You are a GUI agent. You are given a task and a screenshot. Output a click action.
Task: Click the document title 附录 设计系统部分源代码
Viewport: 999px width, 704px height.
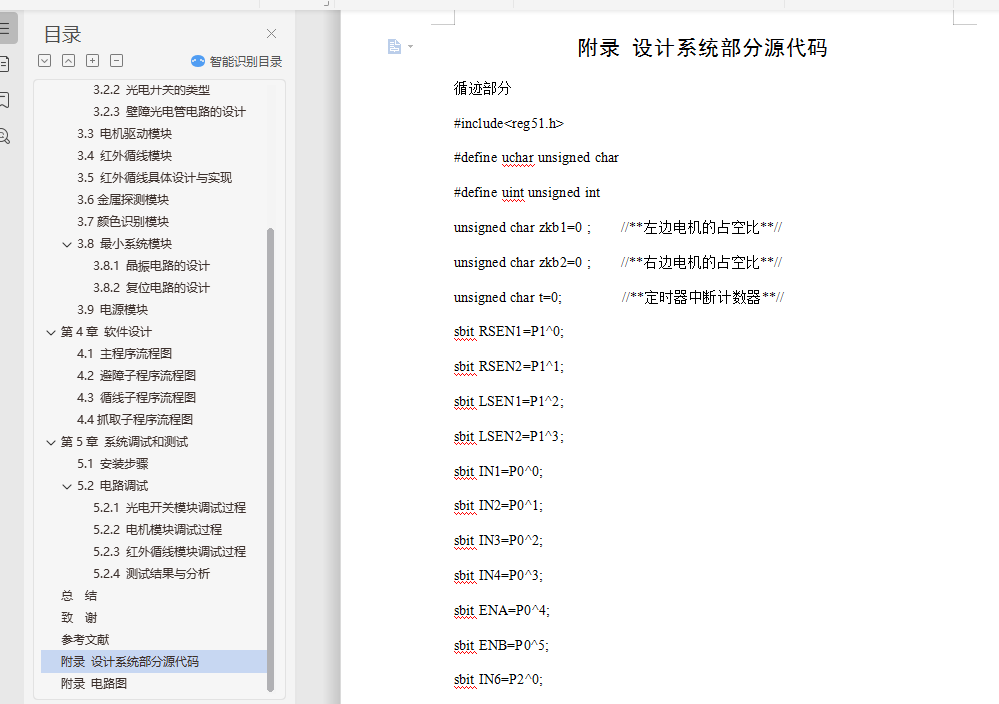pos(702,48)
